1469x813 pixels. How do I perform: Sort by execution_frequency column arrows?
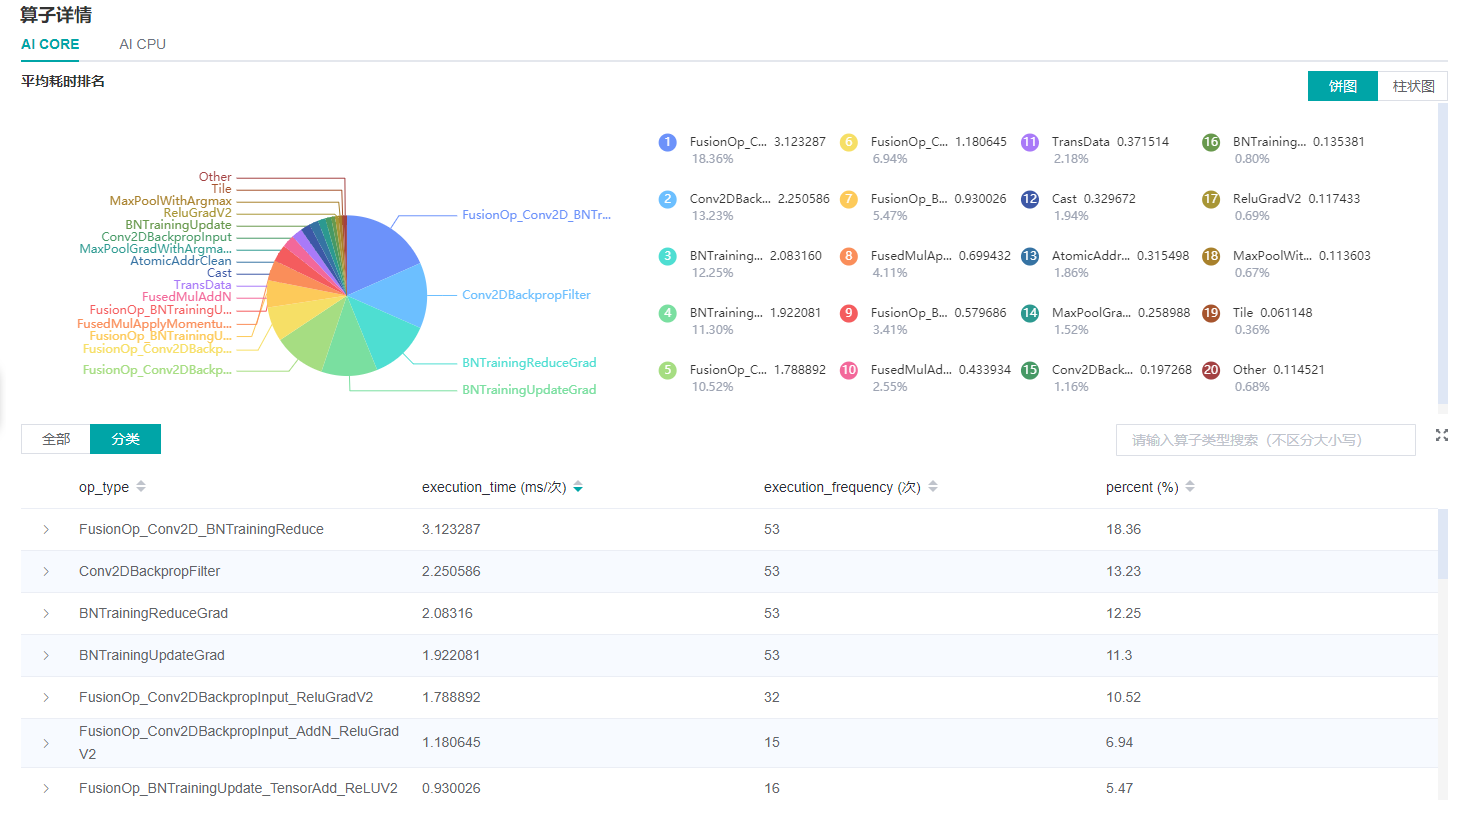(933, 487)
